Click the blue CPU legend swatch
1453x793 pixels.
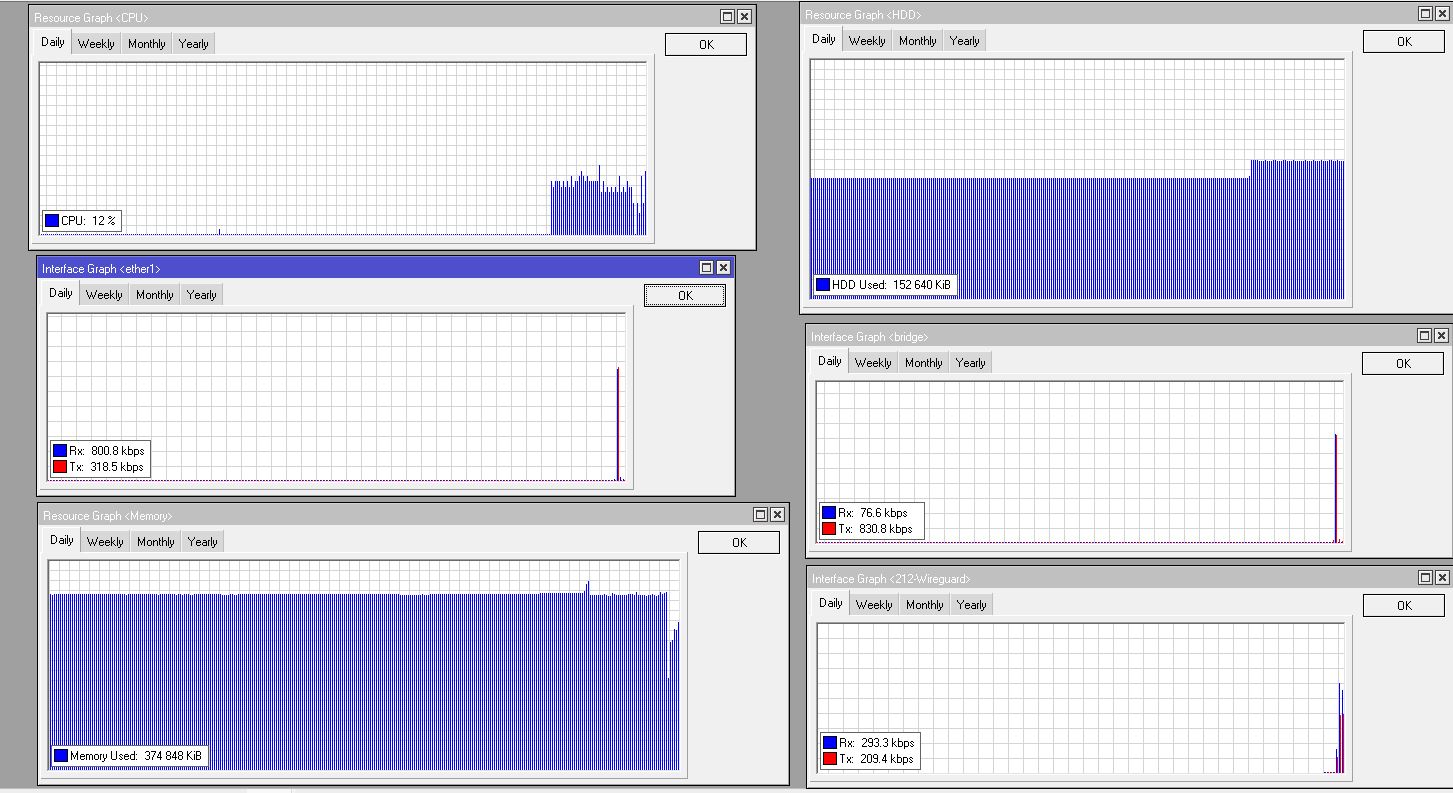click(x=52, y=221)
